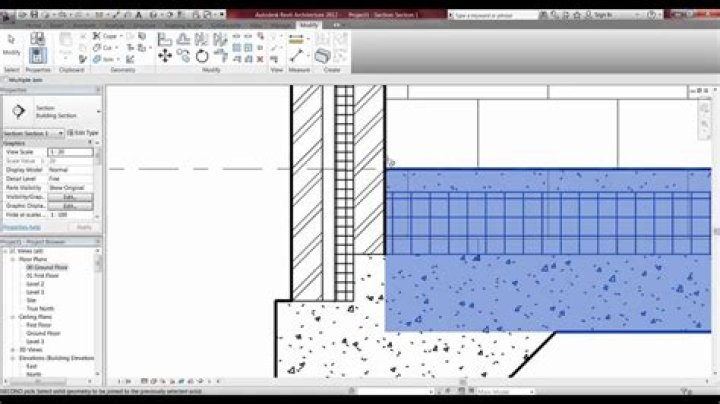Select the Align tool
Screen dimensions: 720x404
pos(164,39)
